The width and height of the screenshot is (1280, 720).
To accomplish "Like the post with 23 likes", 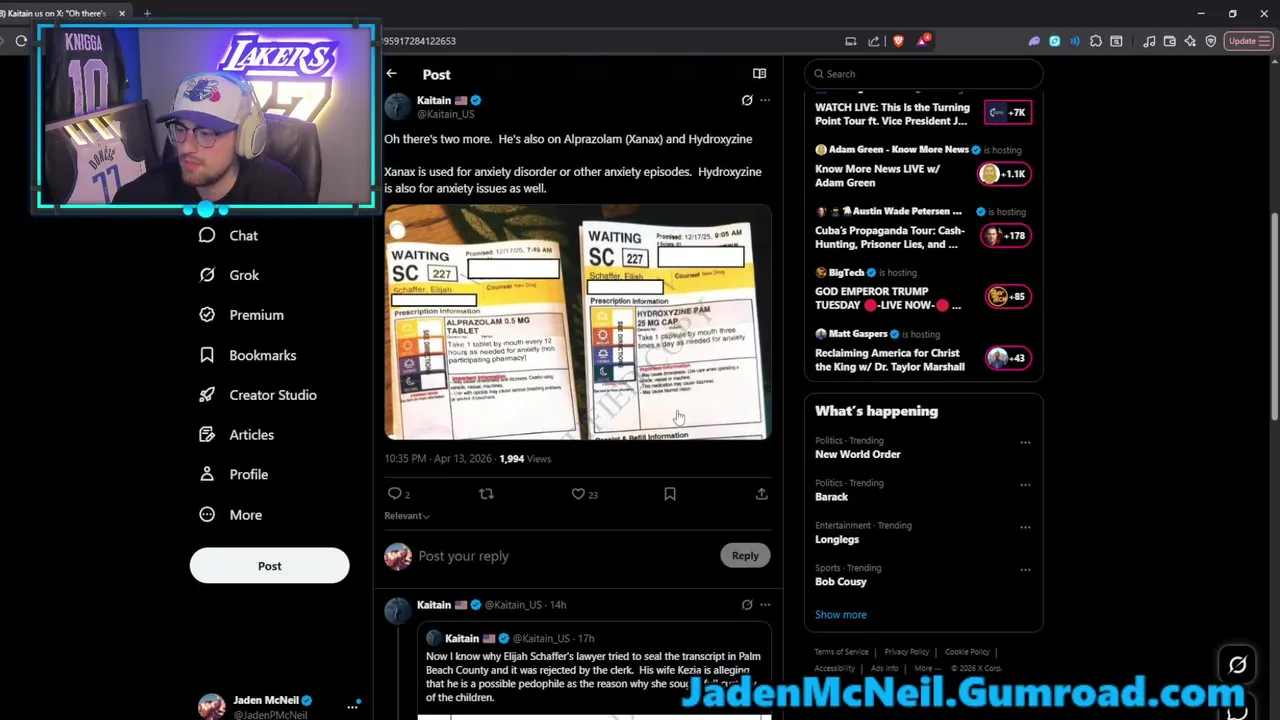I will click(x=583, y=494).
